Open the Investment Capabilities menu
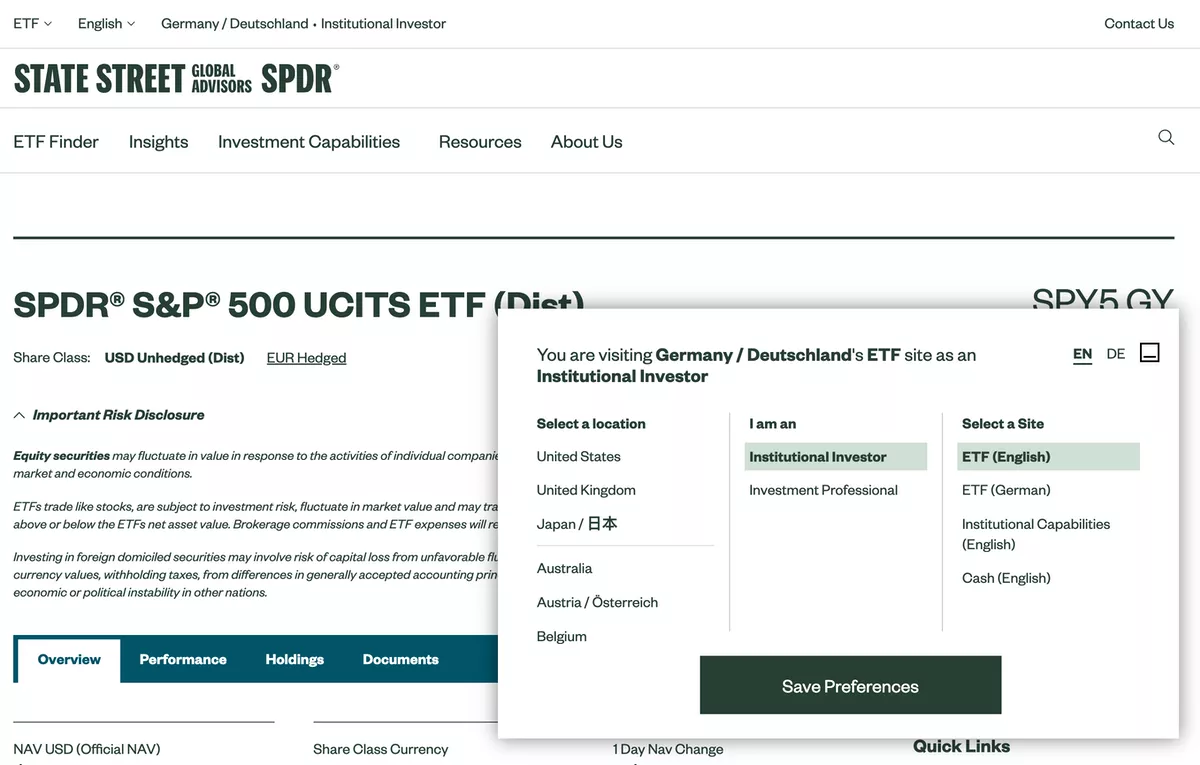1200x765 pixels. 309,142
